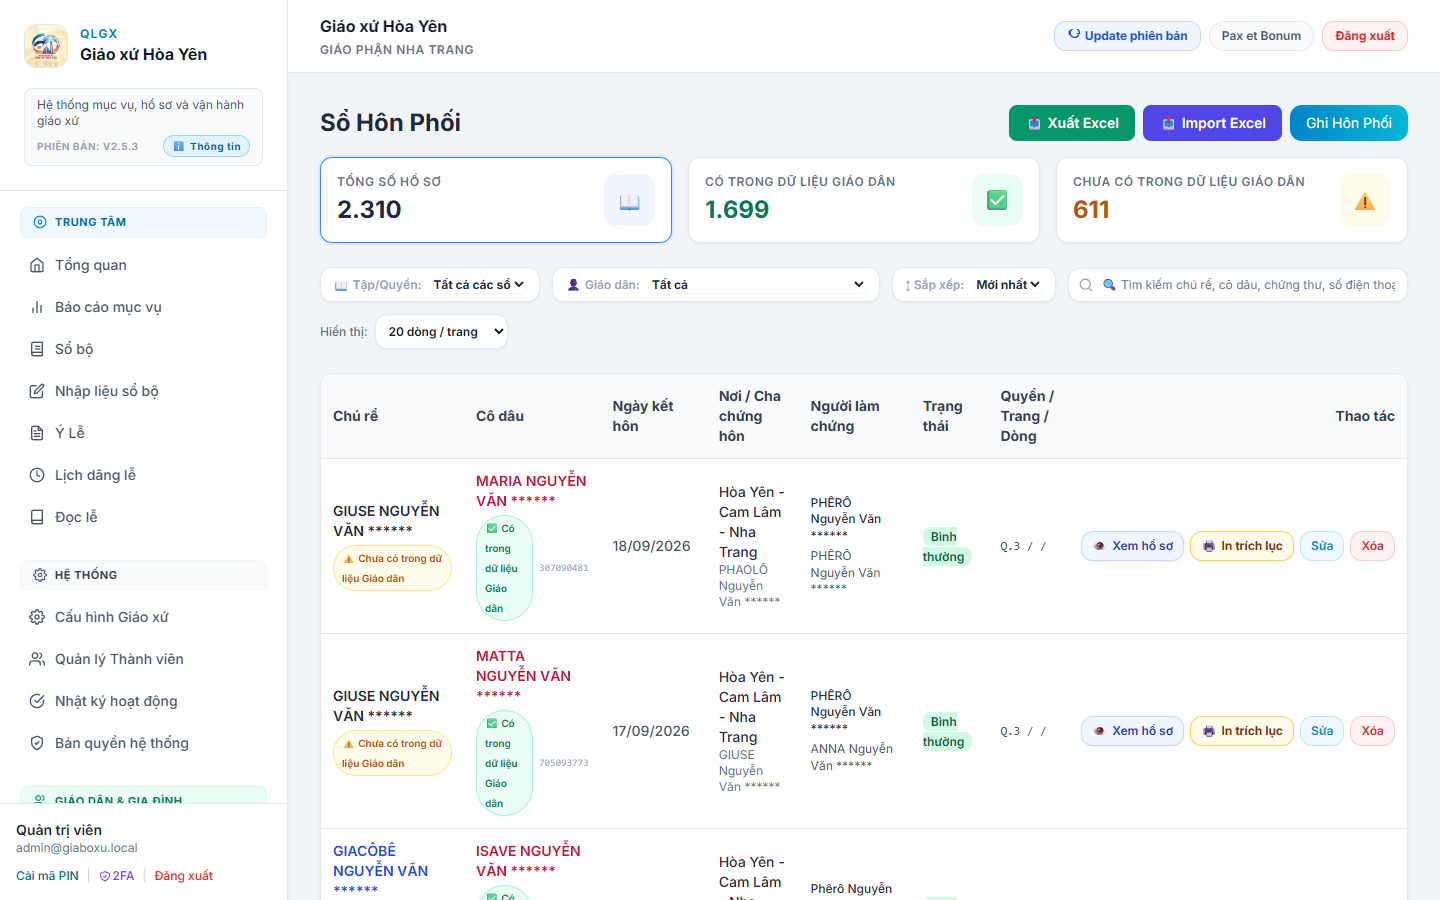The width and height of the screenshot is (1440, 900).
Task: Open Sổ bộ menu item
Action: (143, 349)
